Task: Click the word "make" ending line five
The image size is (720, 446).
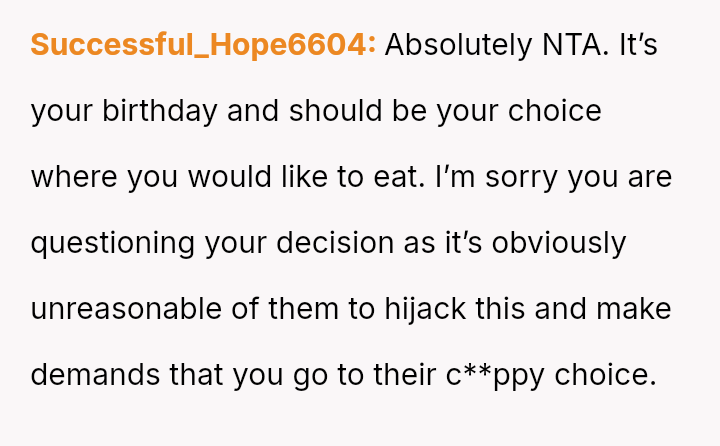Action: pyautogui.click(x=633, y=309)
